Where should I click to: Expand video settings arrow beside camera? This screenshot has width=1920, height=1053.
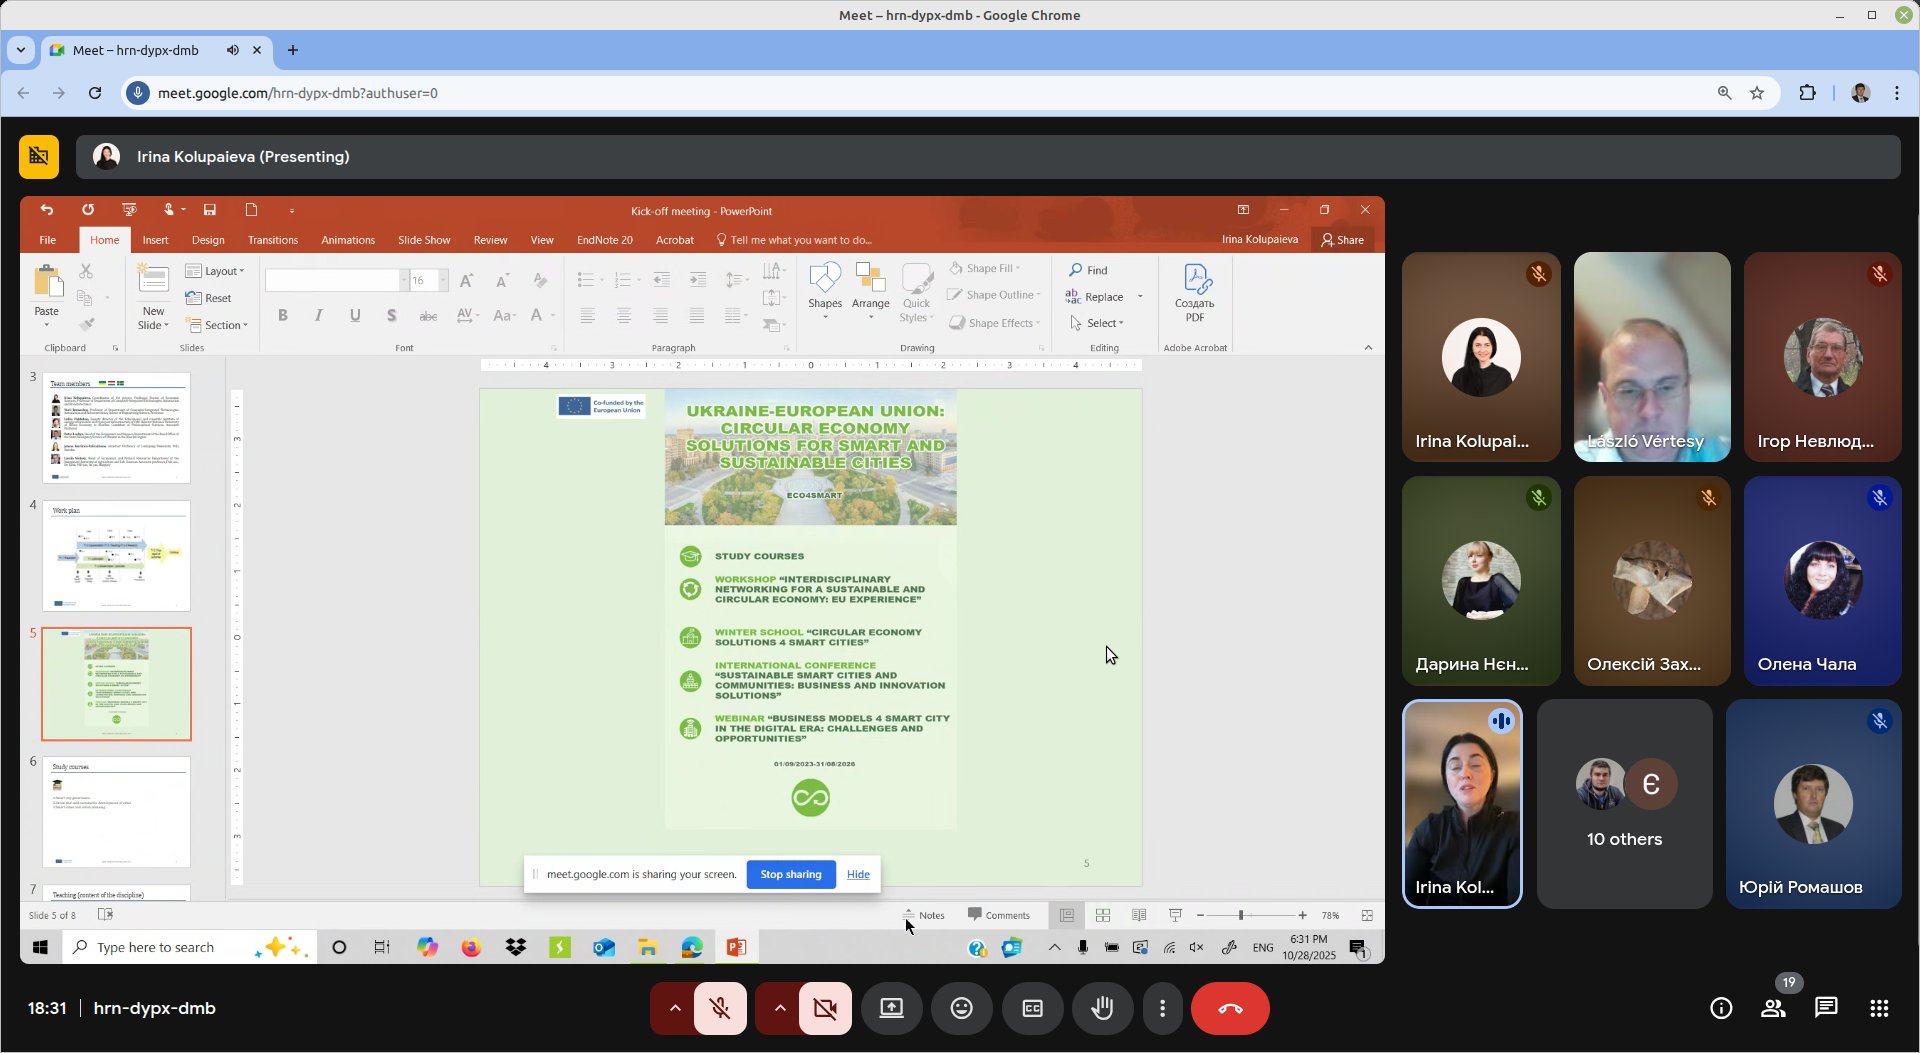pyautogui.click(x=780, y=1008)
